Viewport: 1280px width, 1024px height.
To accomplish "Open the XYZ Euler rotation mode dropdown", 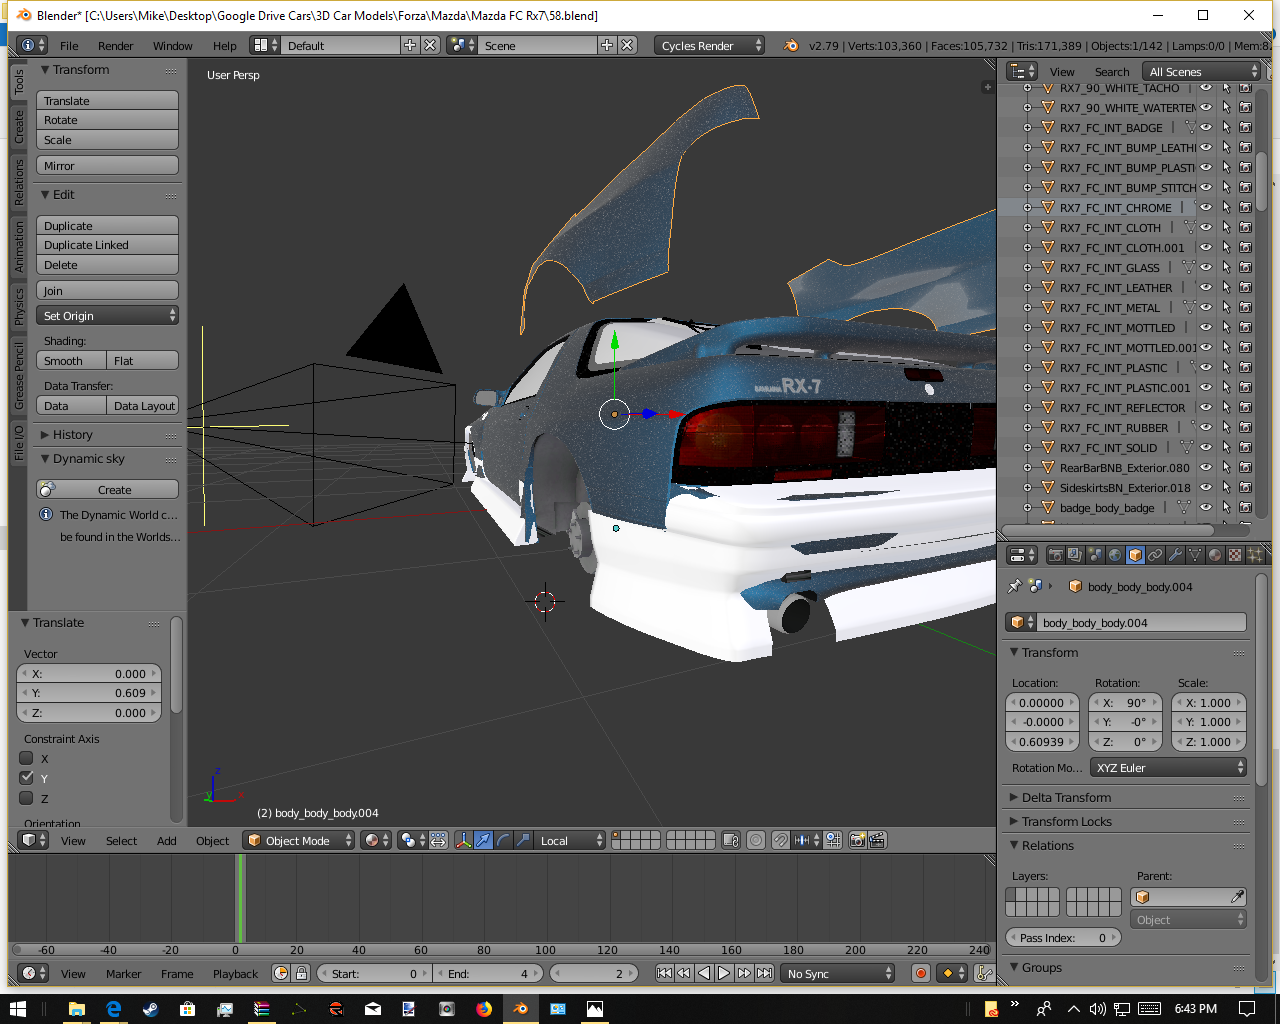I will click(x=1168, y=767).
